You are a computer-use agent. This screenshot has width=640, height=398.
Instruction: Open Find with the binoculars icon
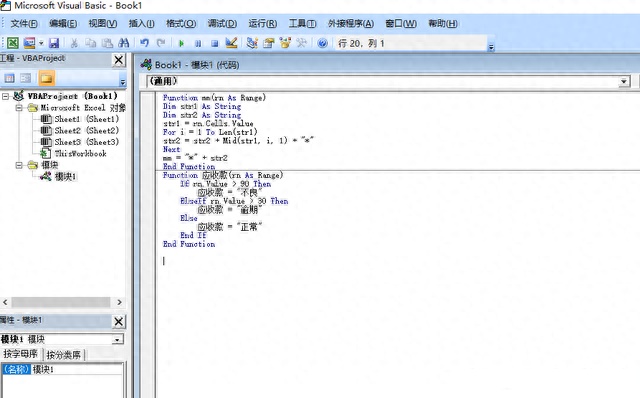click(124, 43)
